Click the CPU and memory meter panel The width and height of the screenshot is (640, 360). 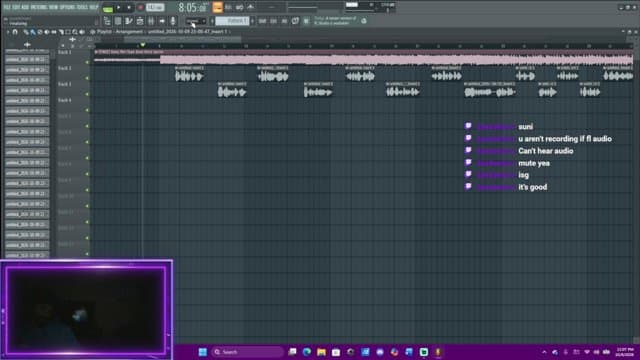click(x=371, y=7)
